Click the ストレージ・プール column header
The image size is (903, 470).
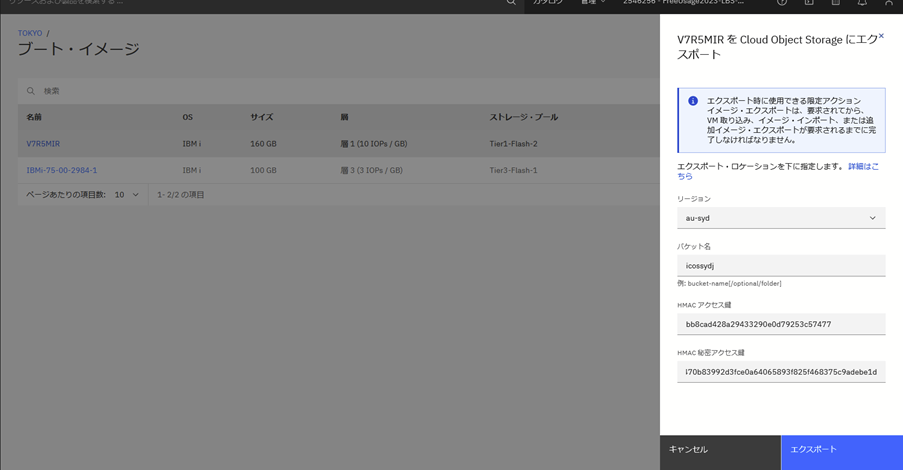(523, 117)
